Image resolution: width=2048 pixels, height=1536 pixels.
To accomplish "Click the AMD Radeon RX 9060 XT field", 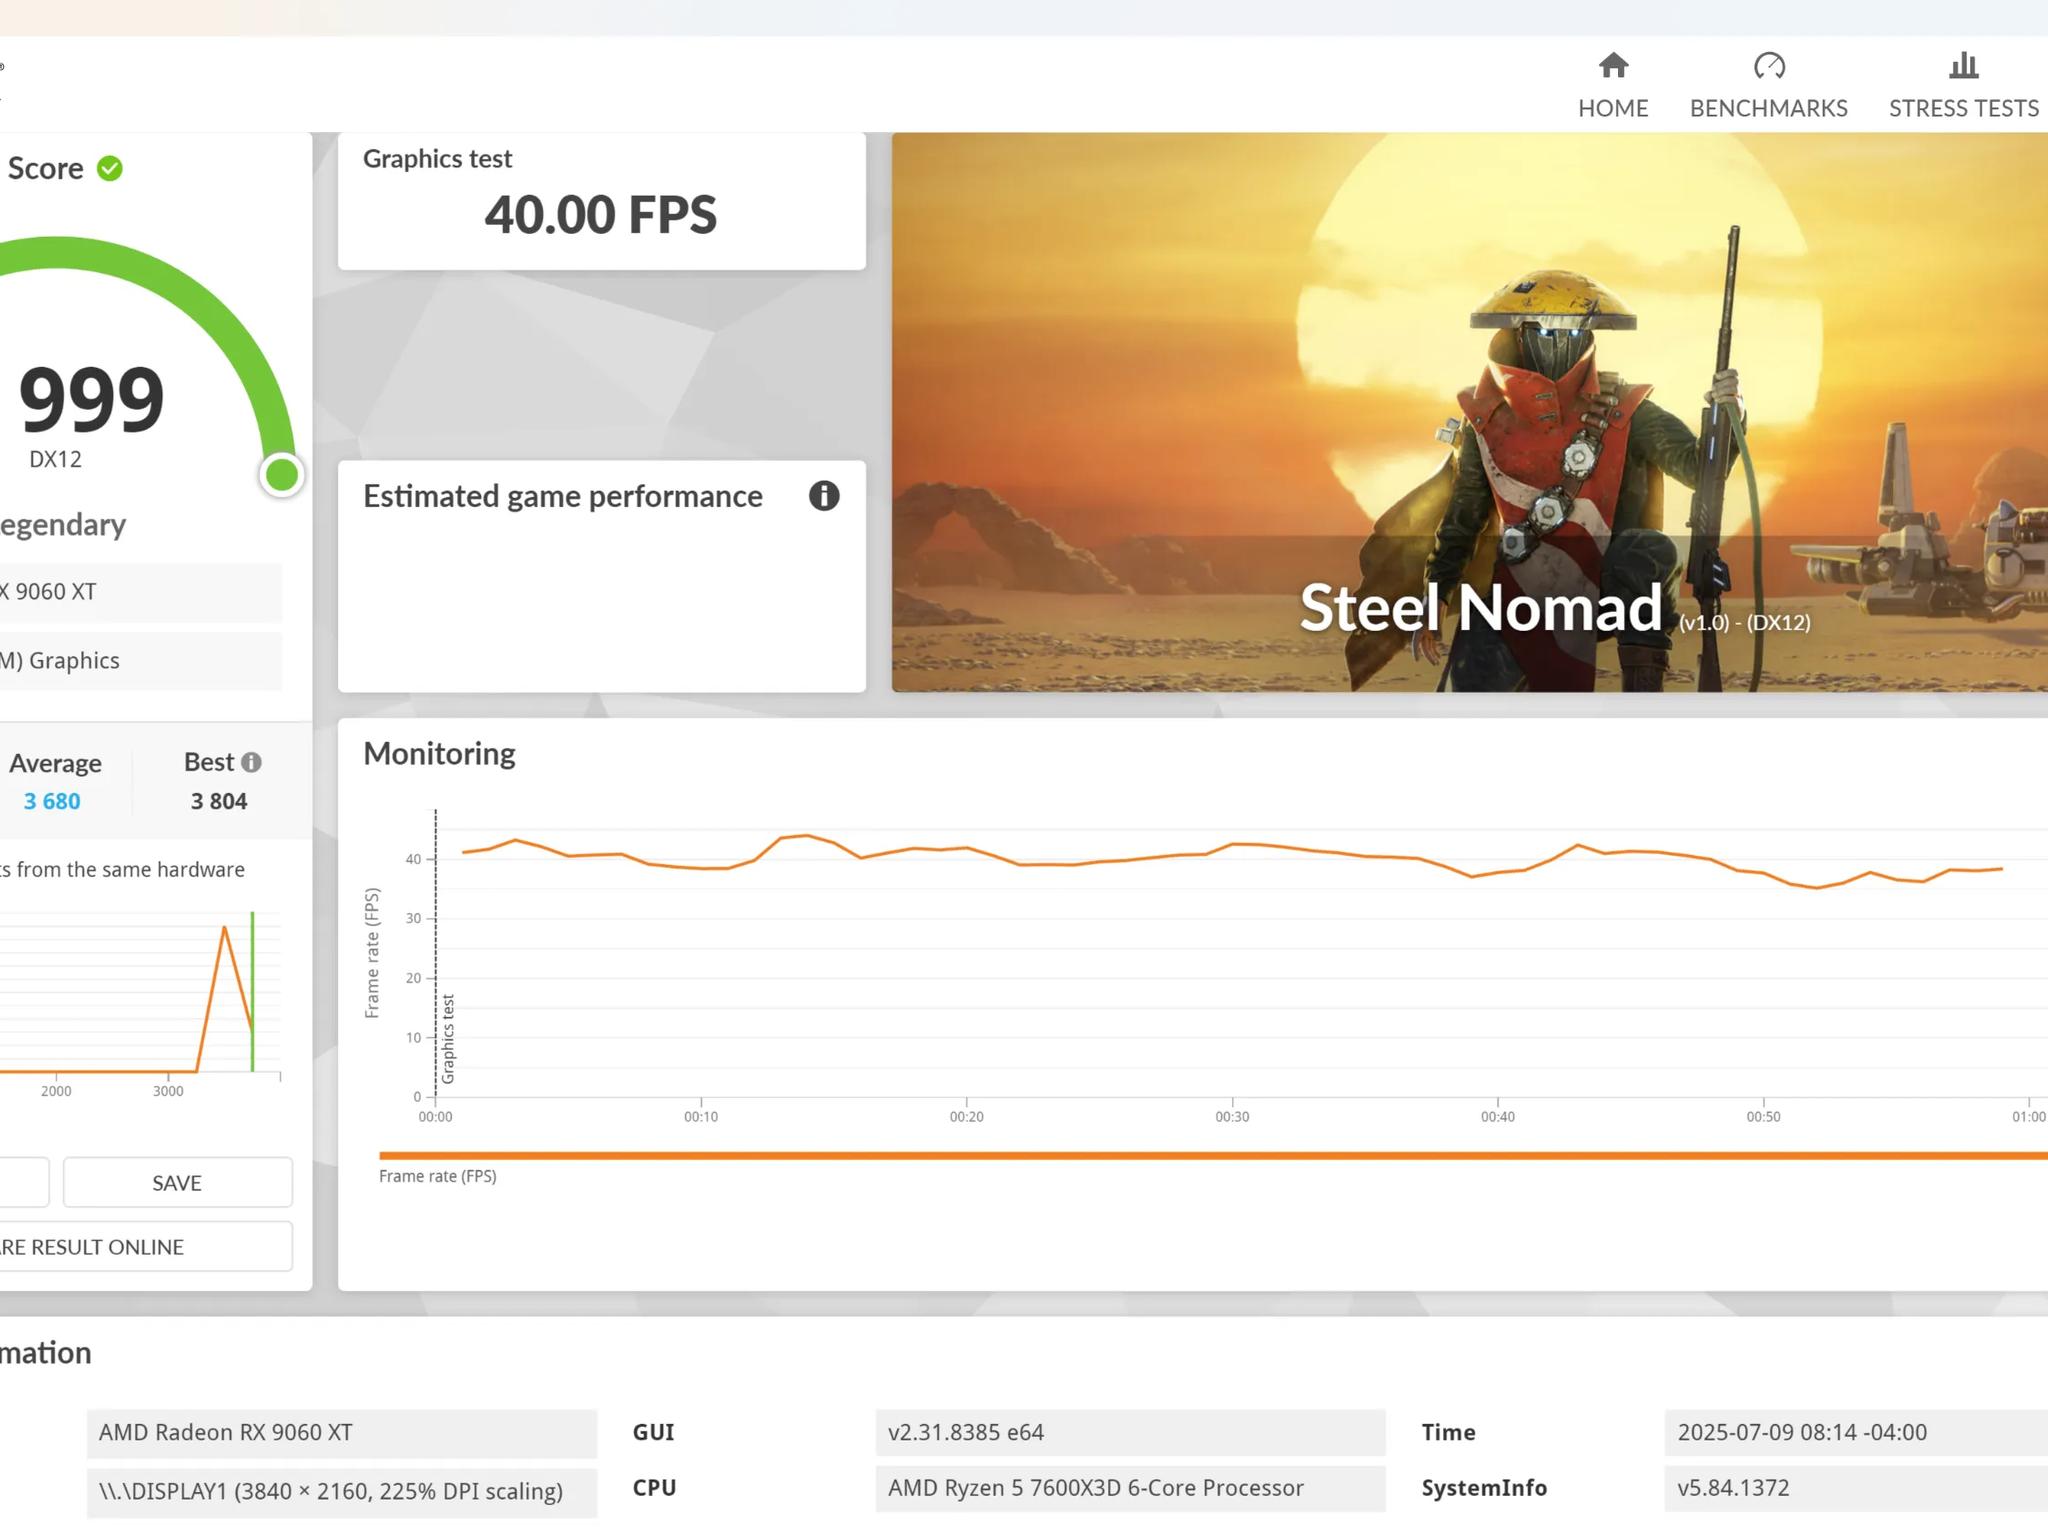I will (x=342, y=1432).
